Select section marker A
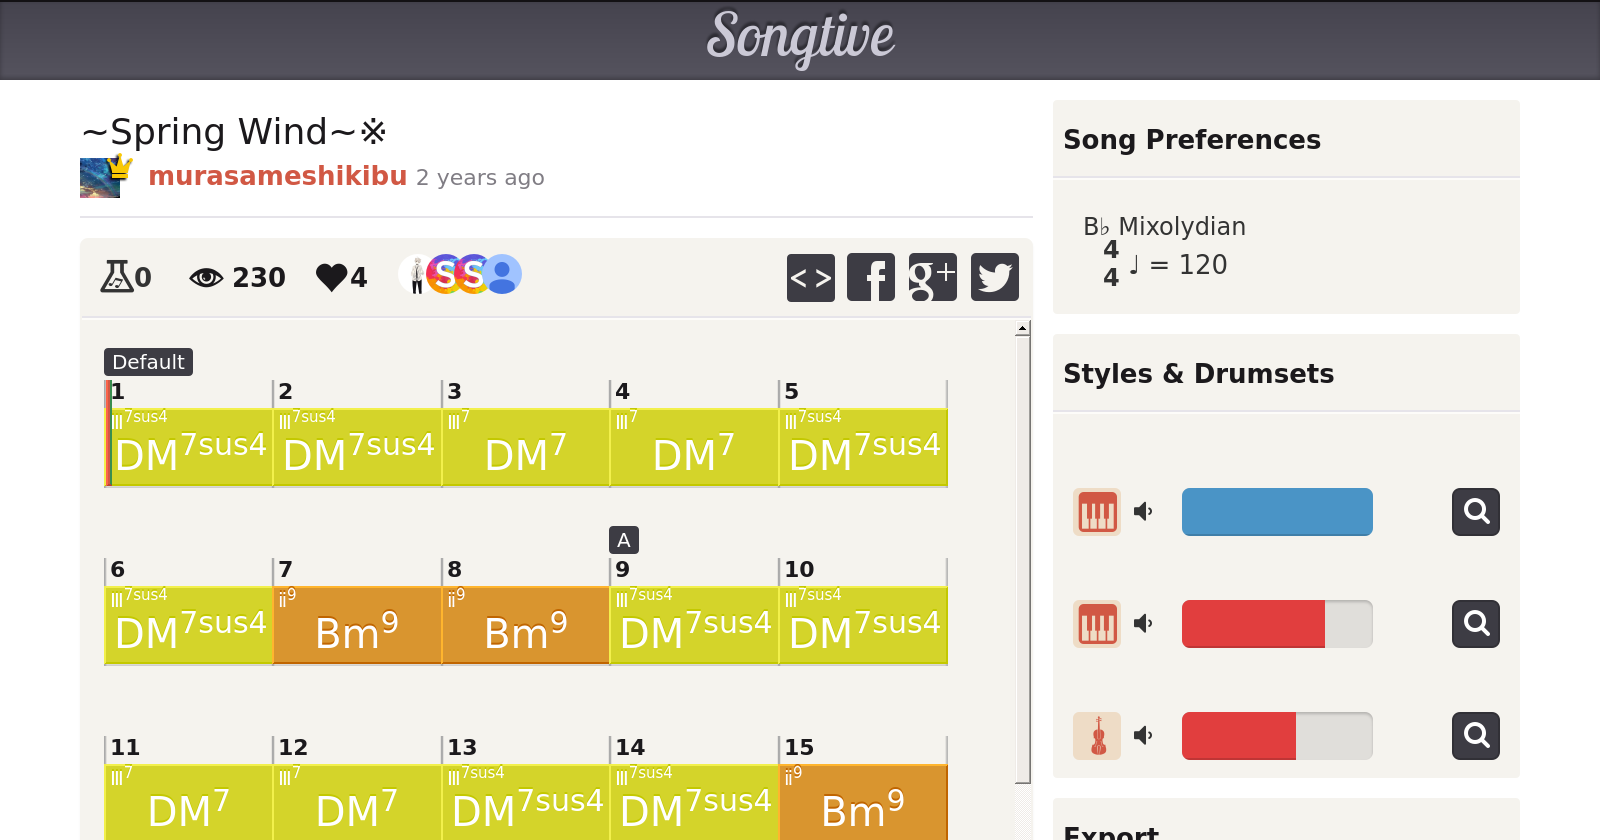This screenshot has width=1600, height=840. [x=623, y=540]
